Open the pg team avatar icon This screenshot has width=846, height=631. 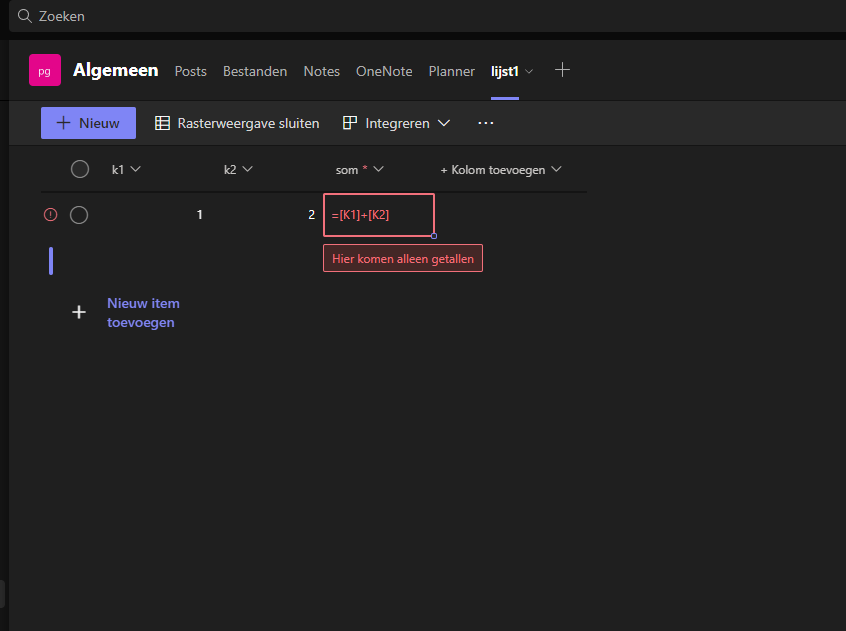click(45, 70)
